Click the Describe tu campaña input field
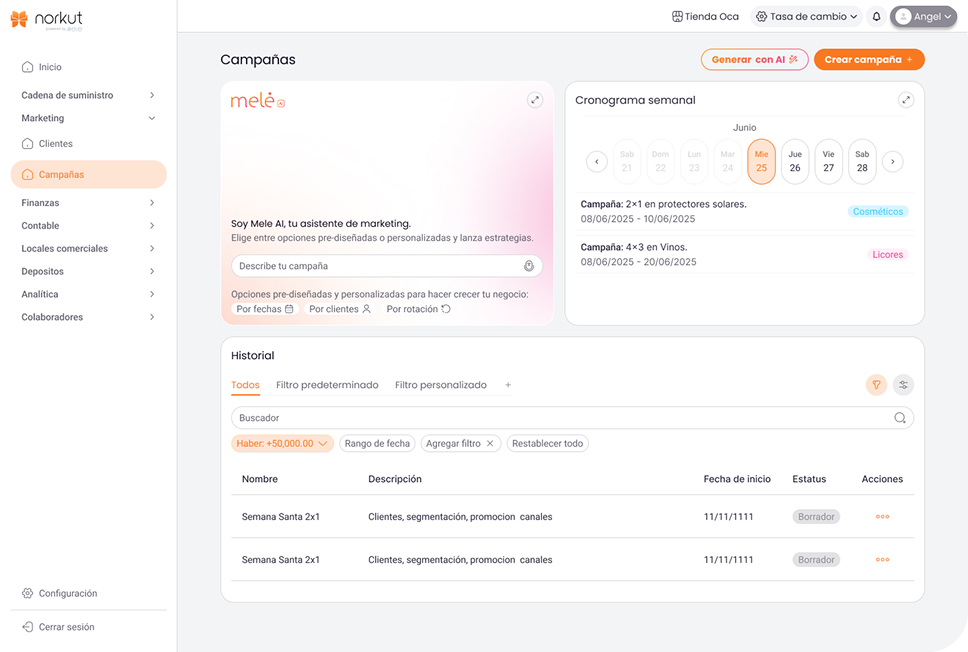This screenshot has height=652, width=968. pos(375,266)
